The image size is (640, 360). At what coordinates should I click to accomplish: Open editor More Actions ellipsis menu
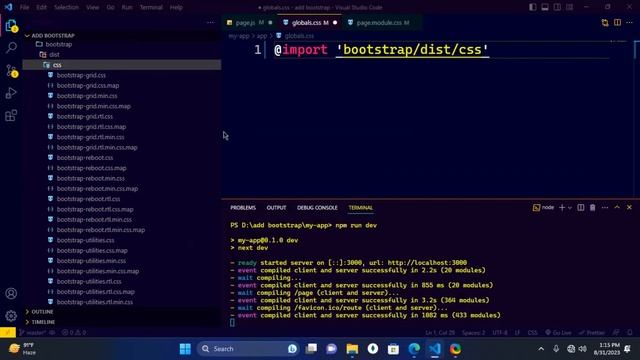click(629, 23)
